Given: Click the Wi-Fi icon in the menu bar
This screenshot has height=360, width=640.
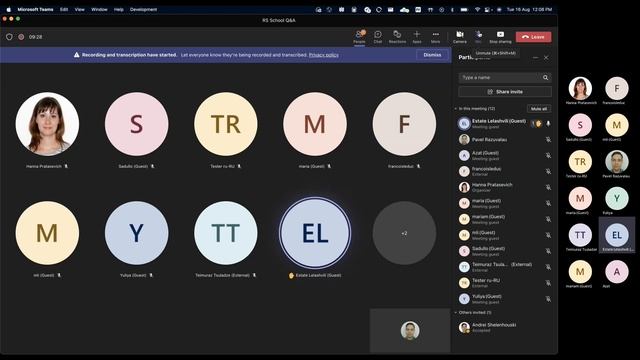Looking at the screenshot, I should pyautogui.click(x=477, y=9).
